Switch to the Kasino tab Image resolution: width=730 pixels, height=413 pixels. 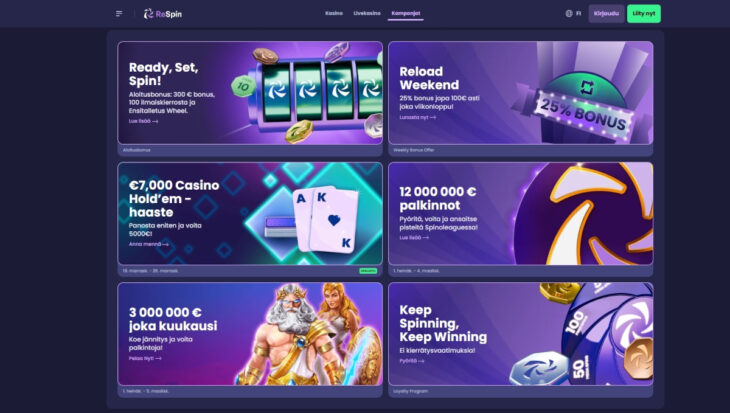(x=334, y=14)
